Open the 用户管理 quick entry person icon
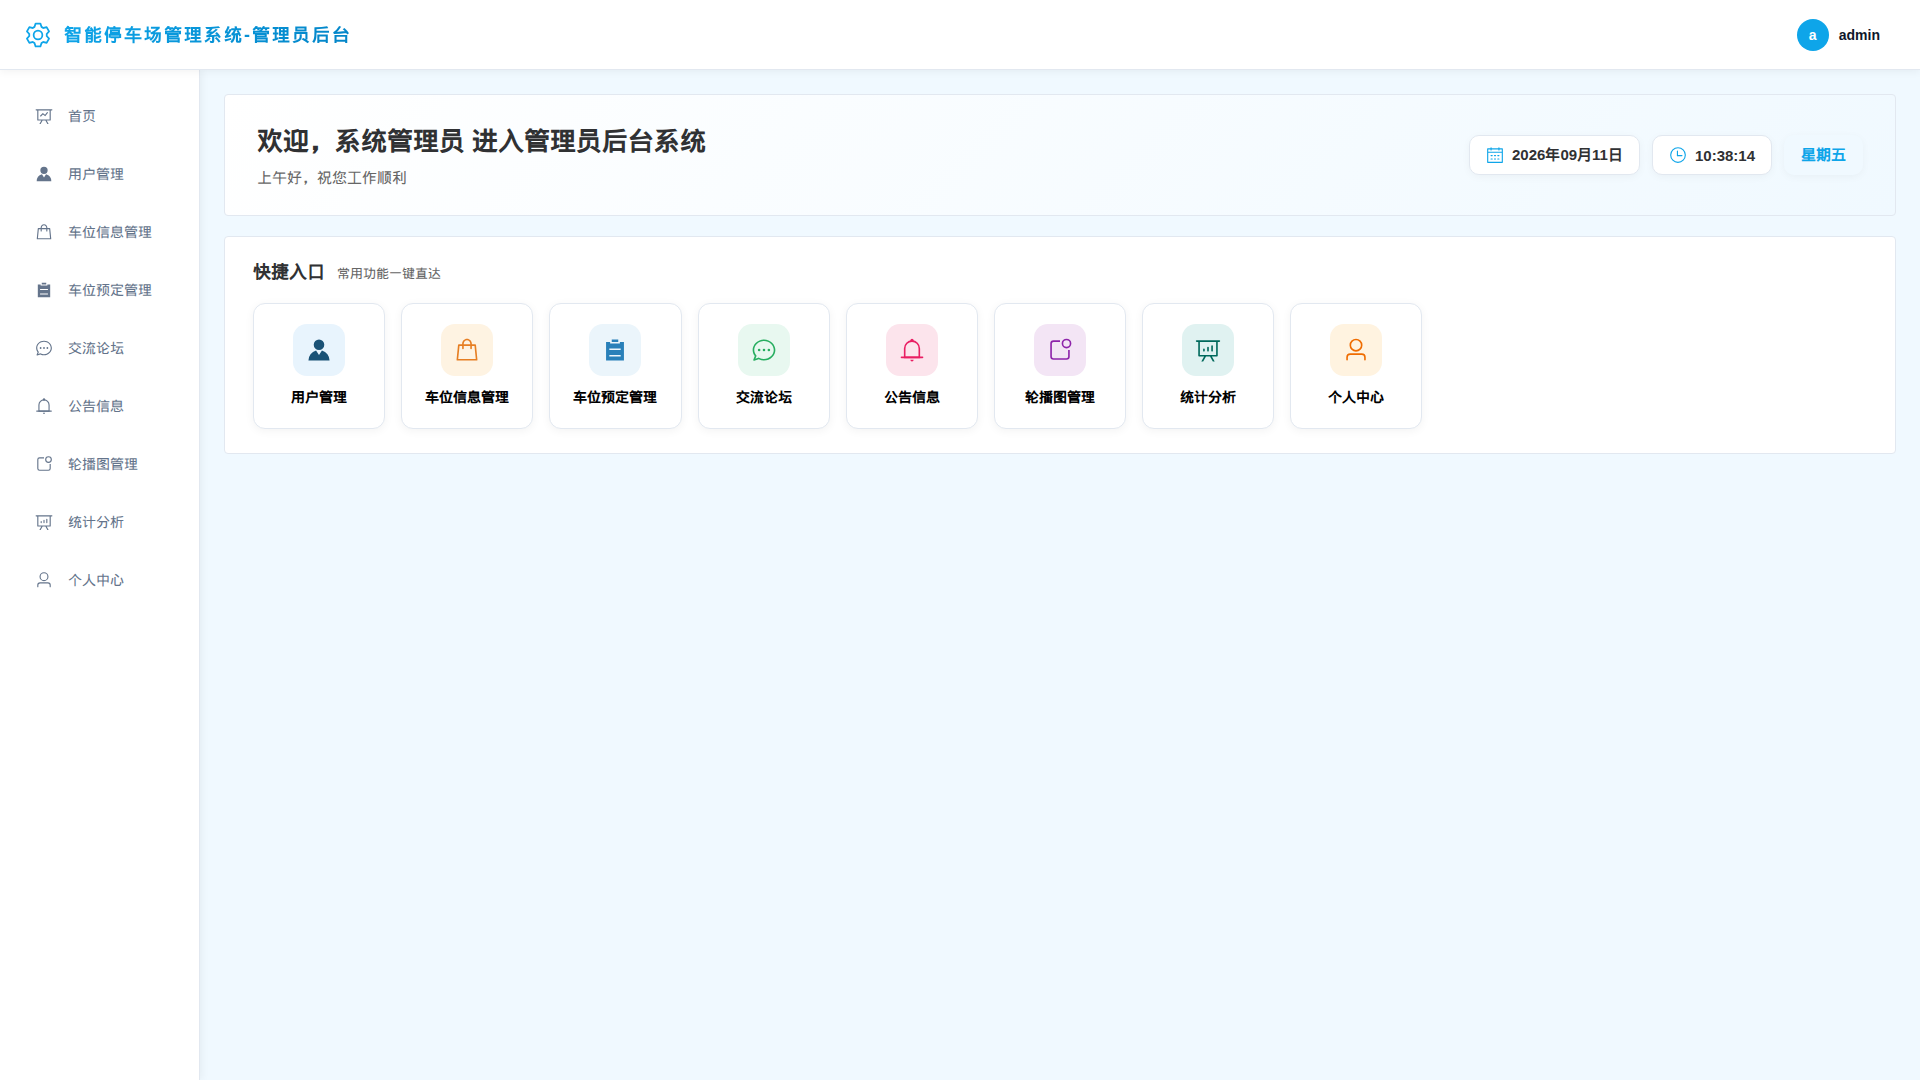This screenshot has height=1080, width=1920. click(319, 350)
